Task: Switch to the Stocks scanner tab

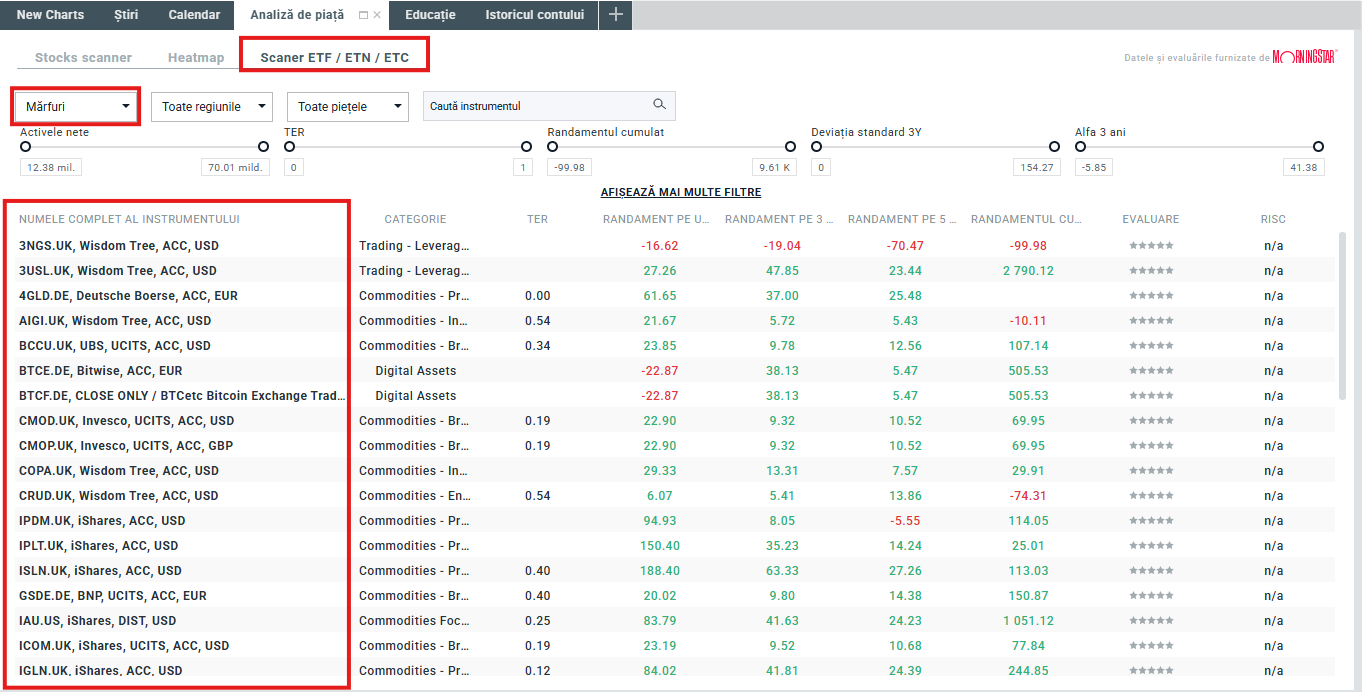Action: (83, 58)
